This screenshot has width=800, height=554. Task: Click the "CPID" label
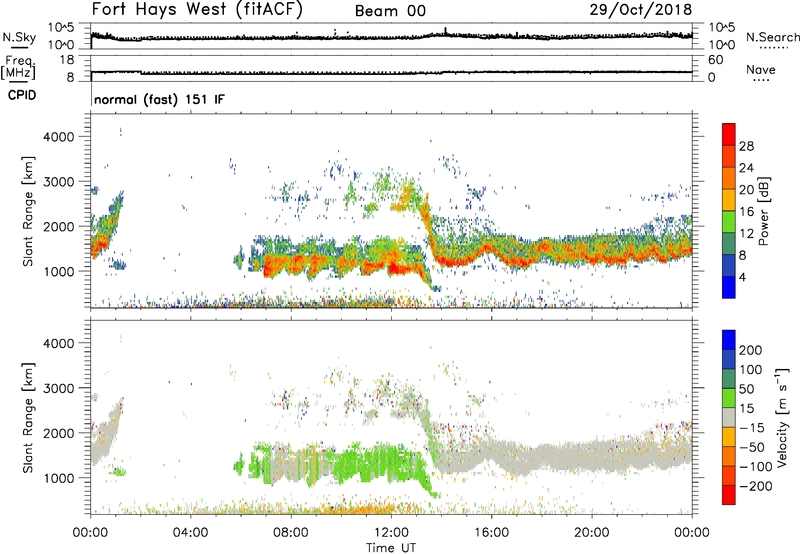[22, 95]
